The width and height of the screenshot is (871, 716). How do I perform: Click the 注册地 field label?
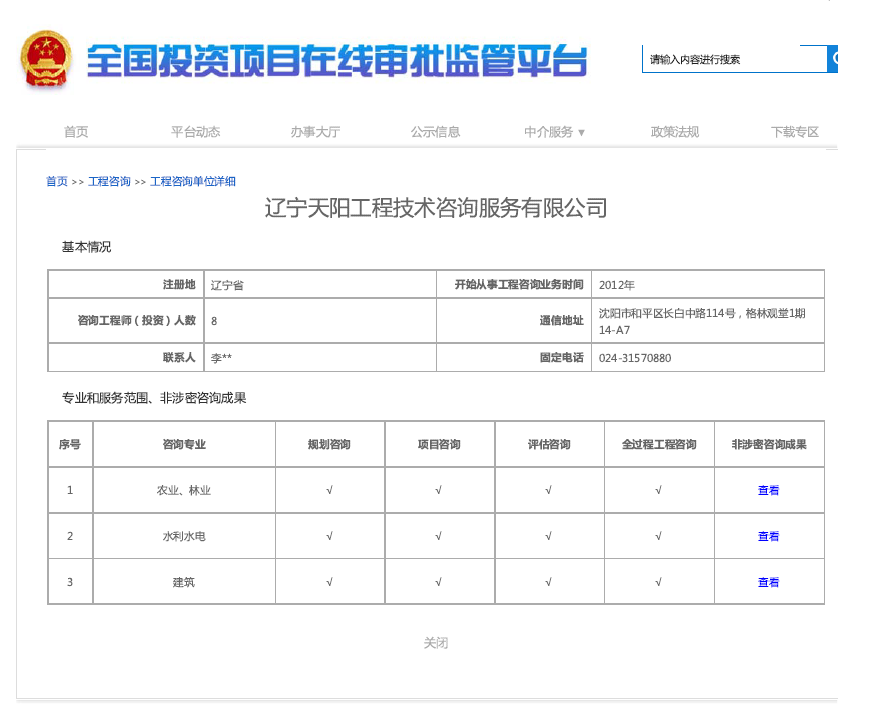point(179,284)
